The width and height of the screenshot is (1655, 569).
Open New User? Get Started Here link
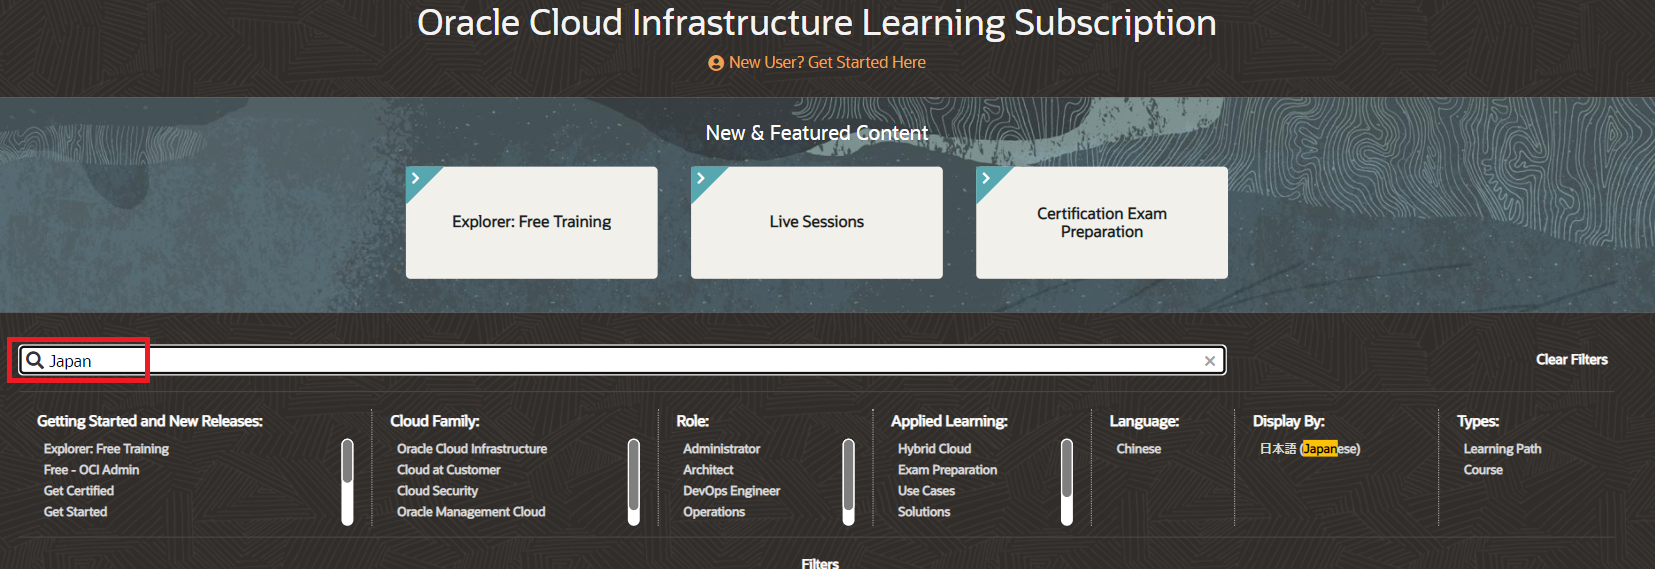(x=827, y=62)
